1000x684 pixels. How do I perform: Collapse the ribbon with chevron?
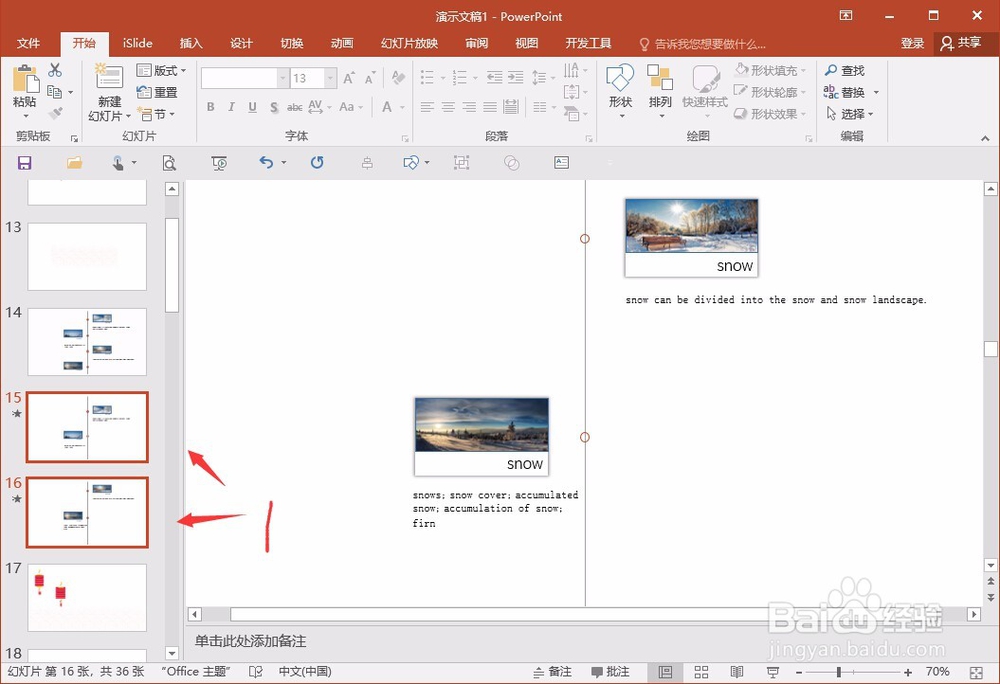(985, 138)
